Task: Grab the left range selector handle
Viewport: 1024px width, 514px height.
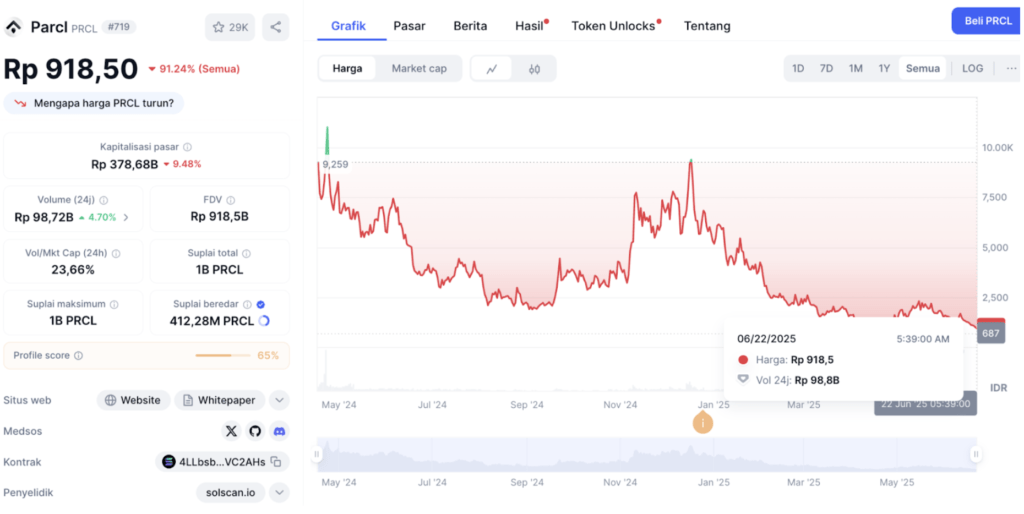Action: tap(317, 454)
